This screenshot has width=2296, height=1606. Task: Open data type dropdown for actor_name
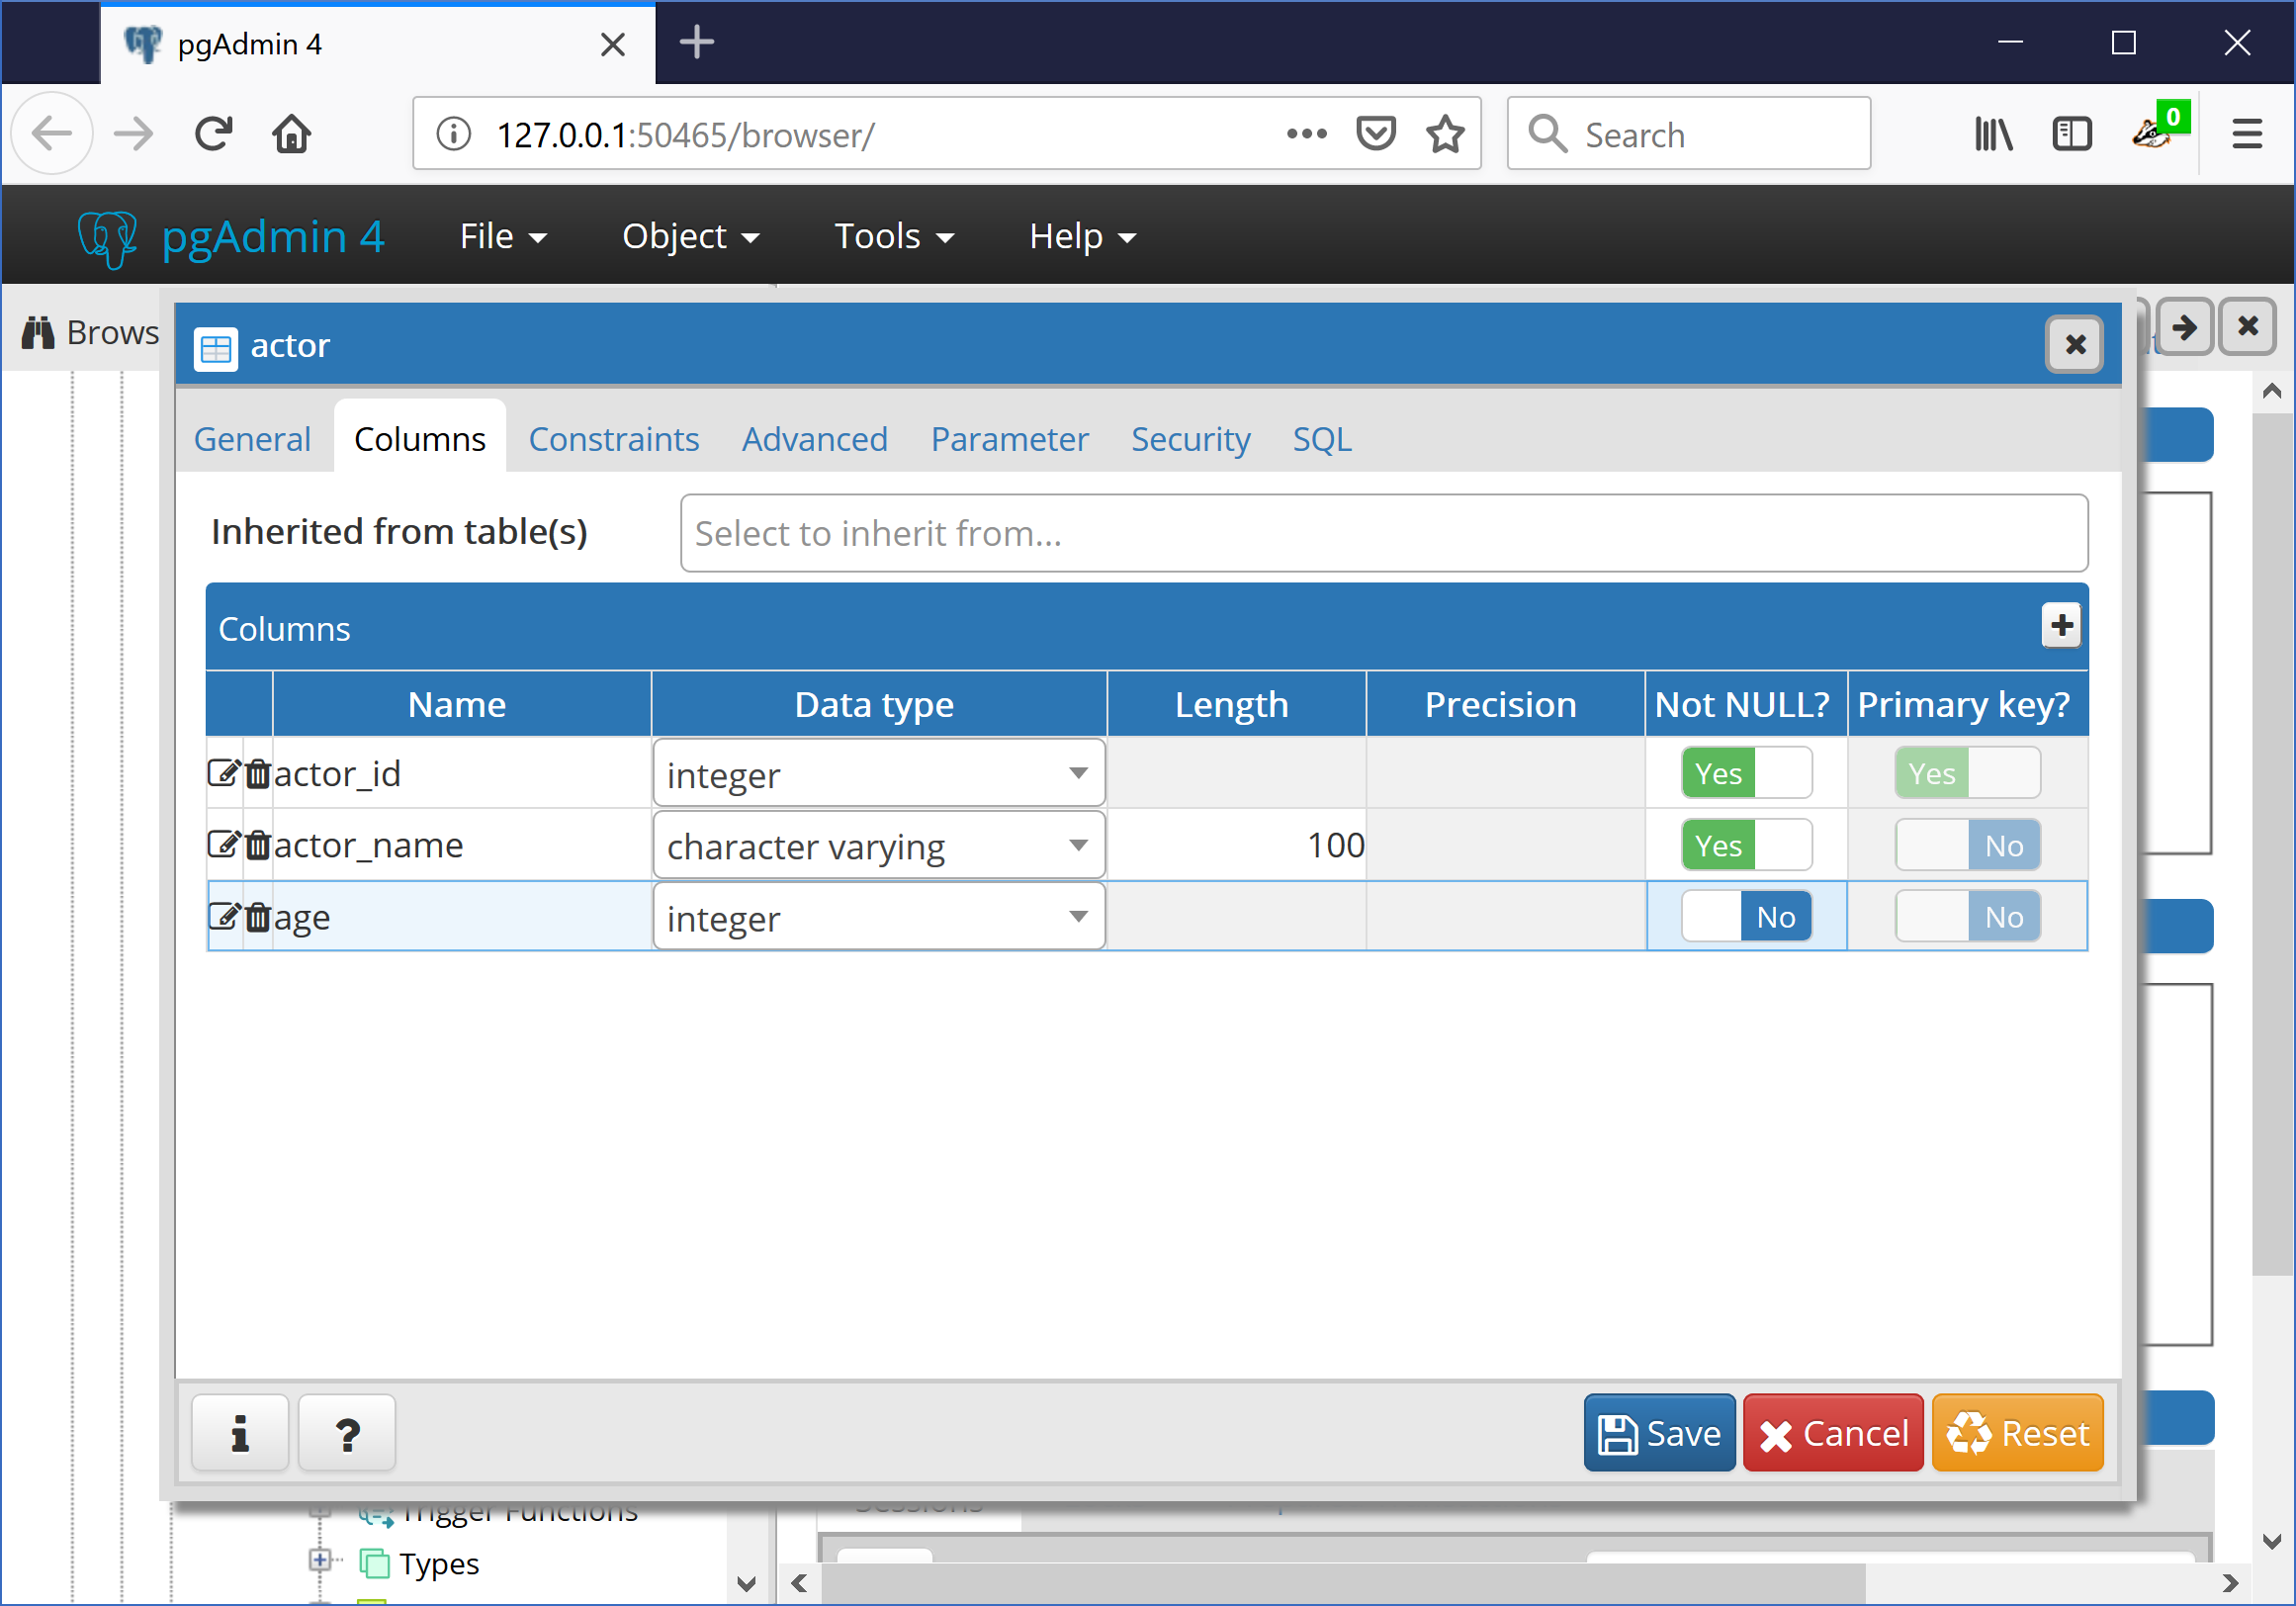coord(878,845)
